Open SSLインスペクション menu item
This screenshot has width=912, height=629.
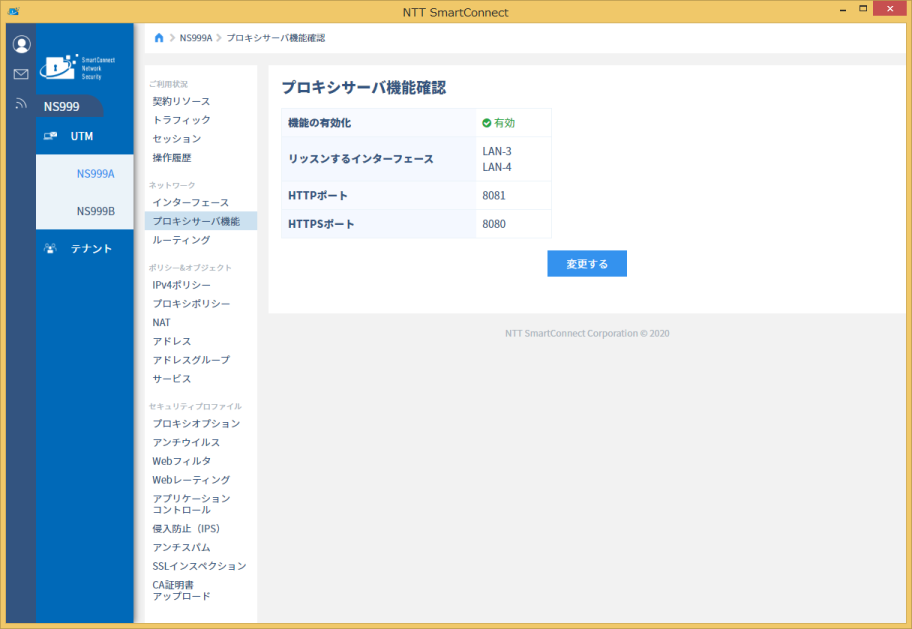201,566
